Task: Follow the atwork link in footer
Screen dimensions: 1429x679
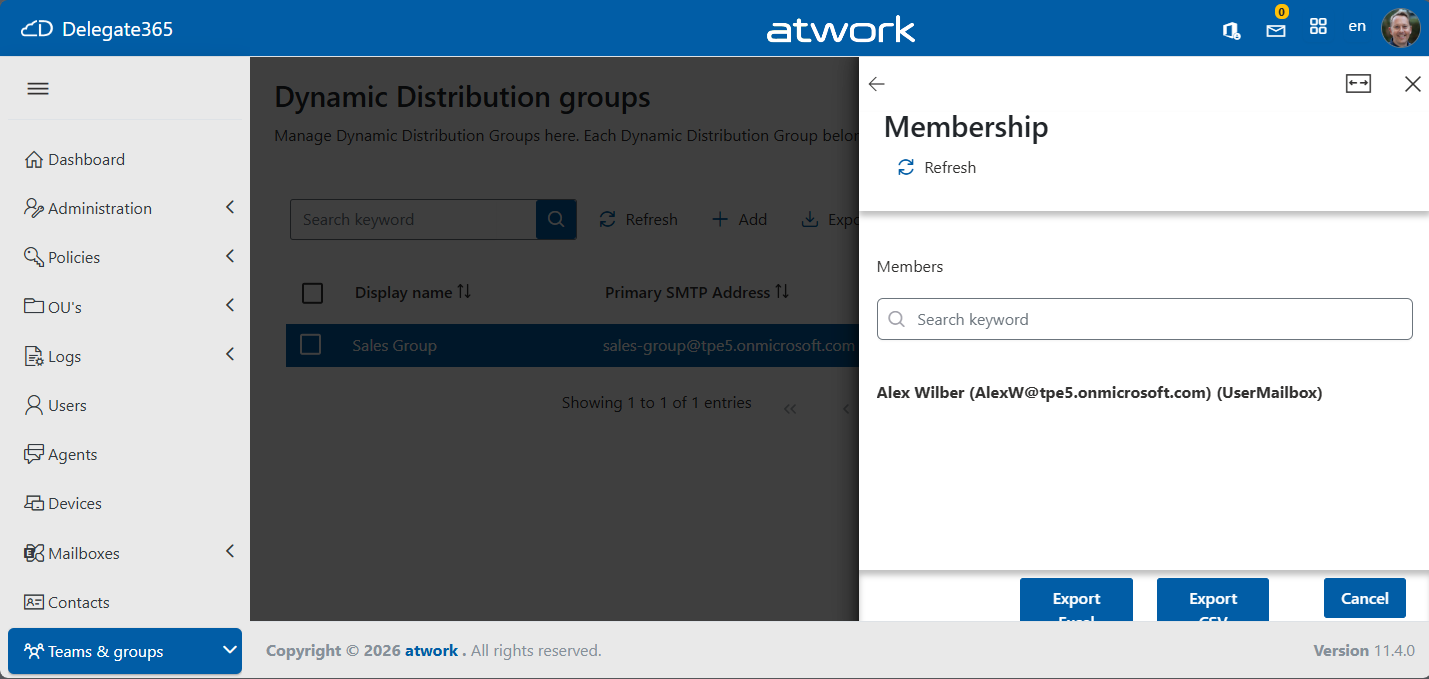Action: [x=431, y=651]
